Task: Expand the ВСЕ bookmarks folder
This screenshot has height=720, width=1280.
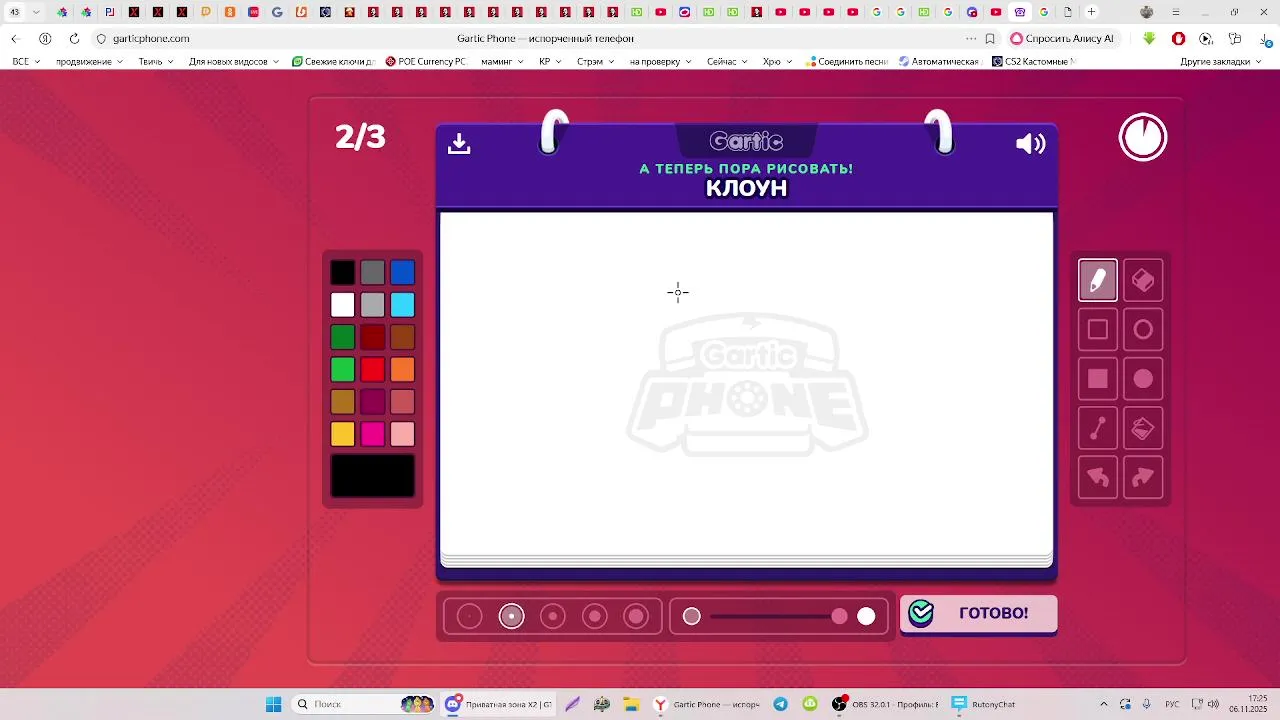Action: click(x=26, y=61)
